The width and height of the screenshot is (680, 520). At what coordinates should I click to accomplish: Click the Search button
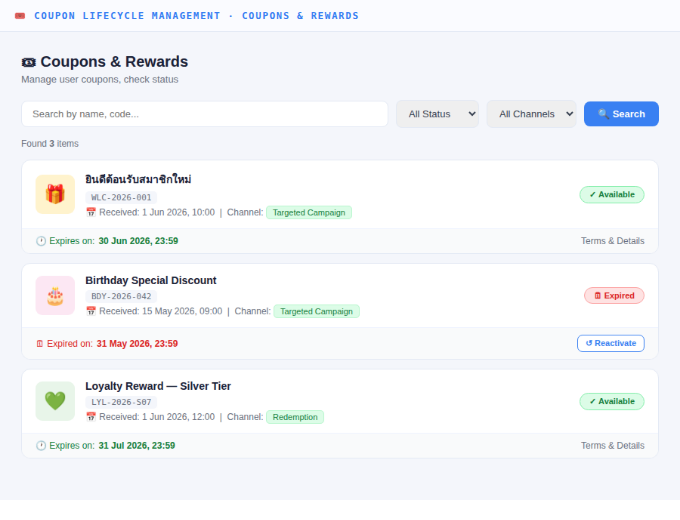(x=621, y=114)
